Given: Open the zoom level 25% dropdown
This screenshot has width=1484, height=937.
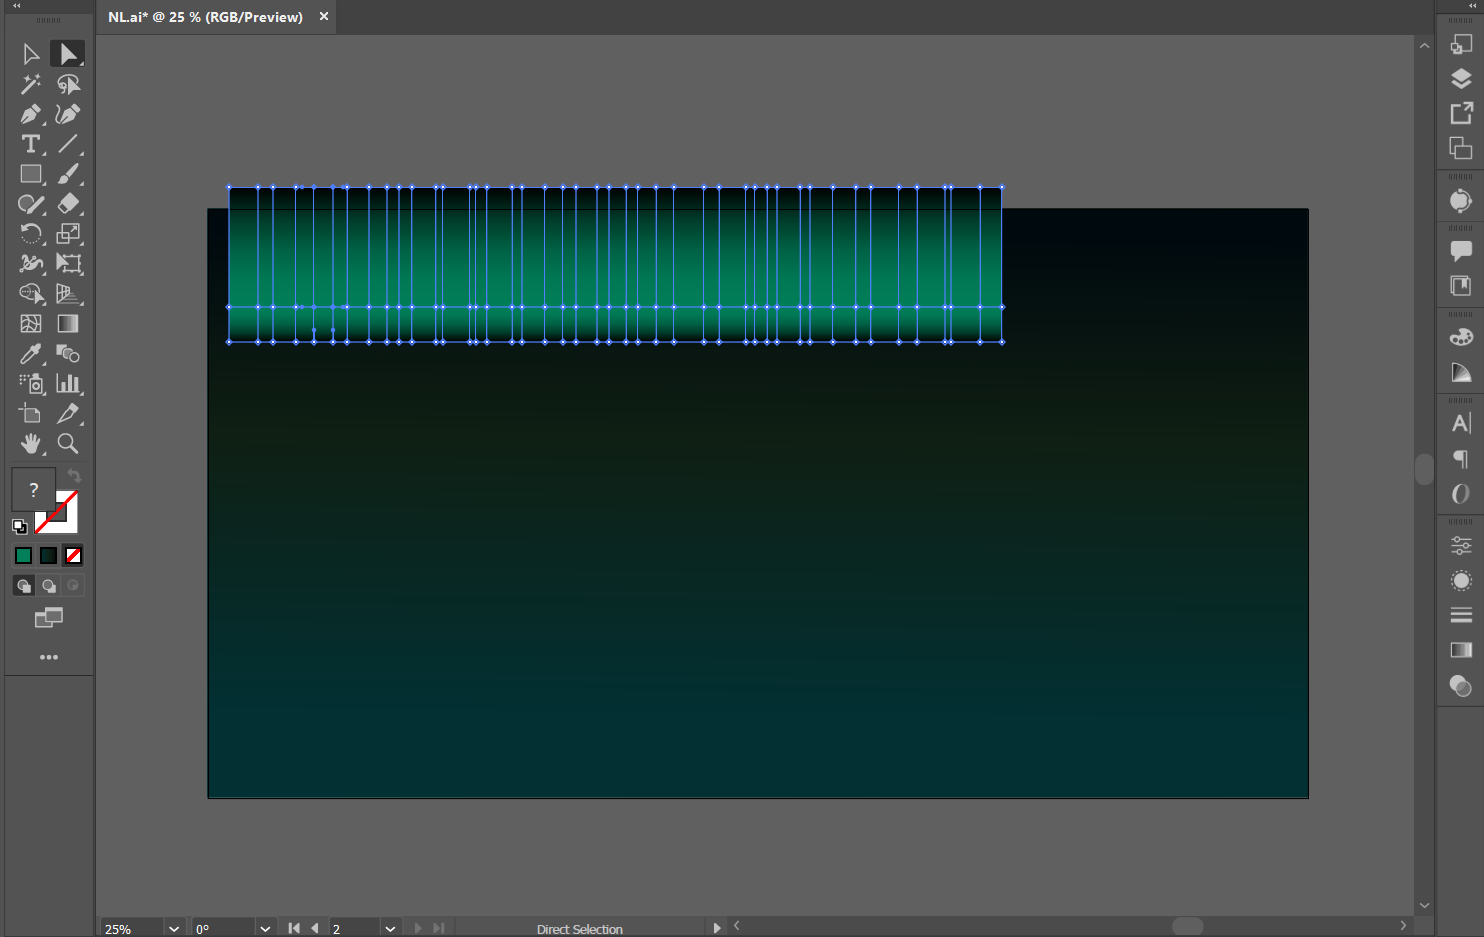Looking at the screenshot, I should point(174,929).
